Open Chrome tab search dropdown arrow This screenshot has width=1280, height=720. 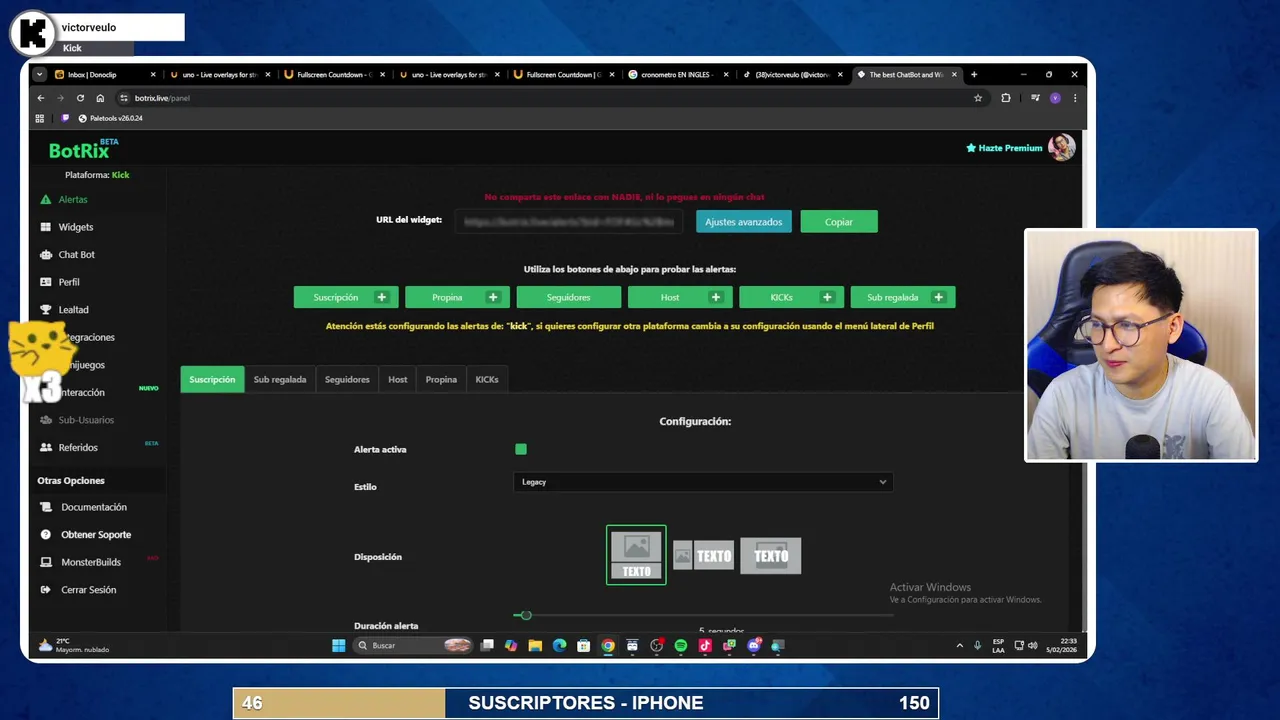[39, 74]
